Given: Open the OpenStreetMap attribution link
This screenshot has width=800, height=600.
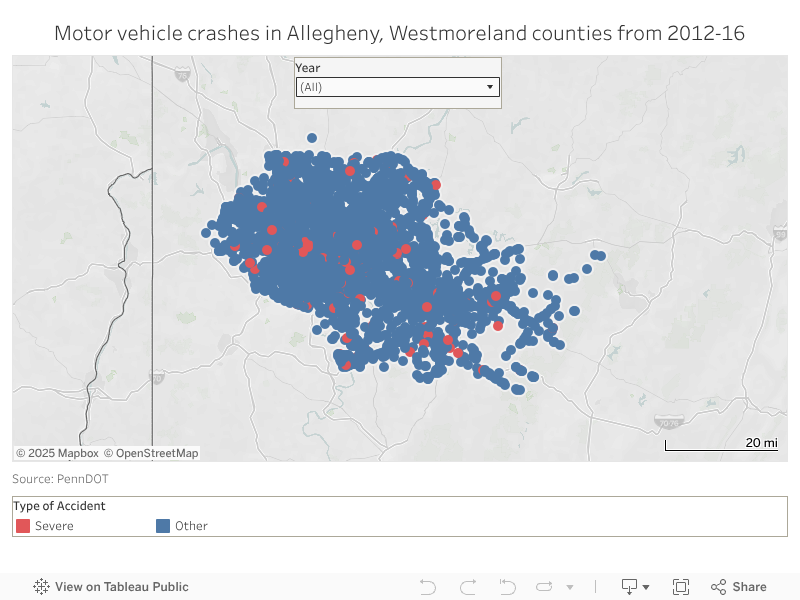Looking at the screenshot, I should coord(157,453).
